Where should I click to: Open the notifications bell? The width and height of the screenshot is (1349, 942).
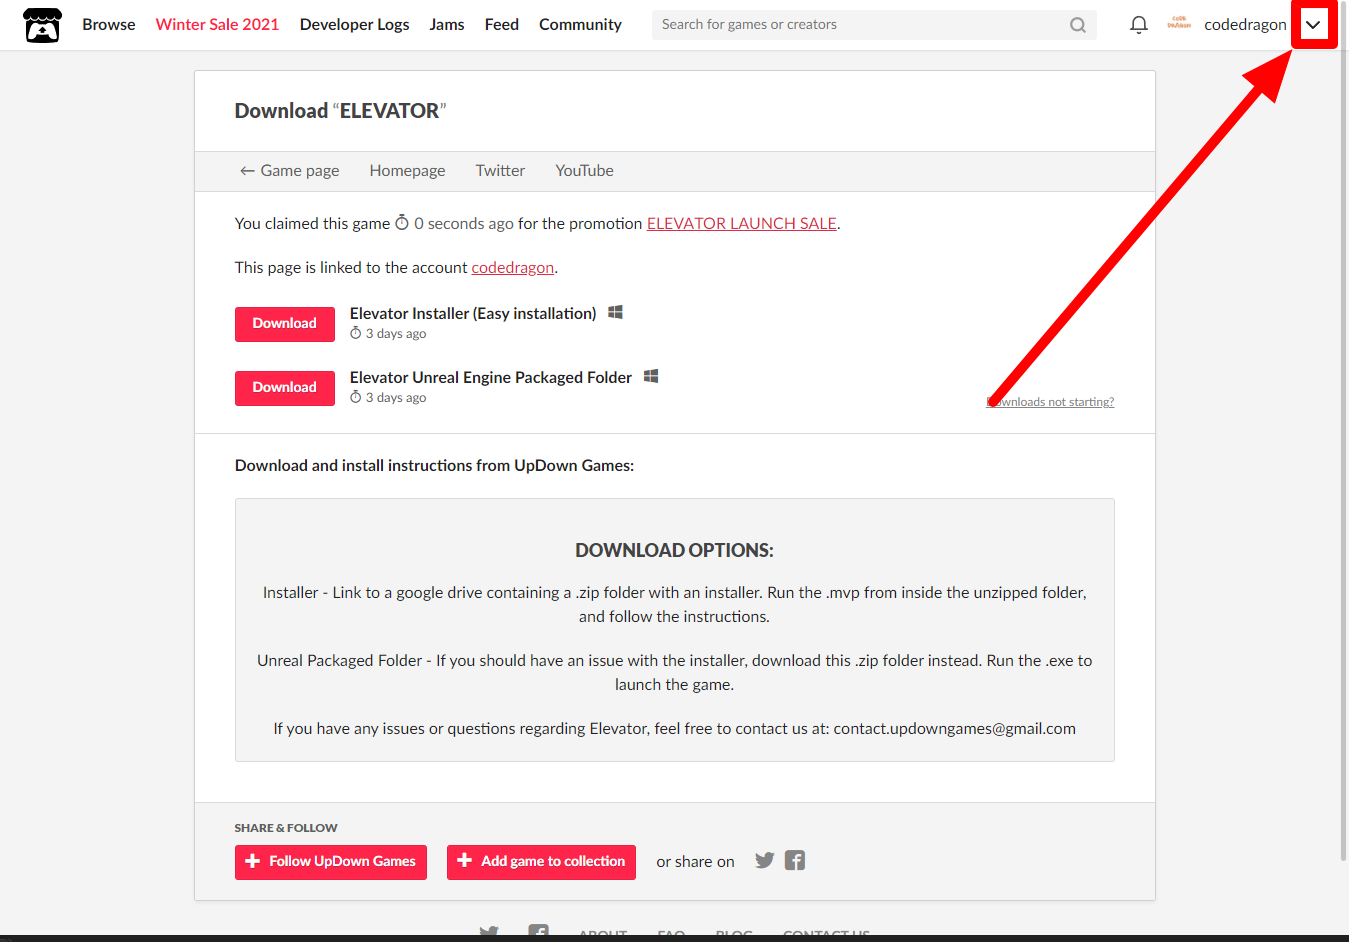tap(1138, 25)
